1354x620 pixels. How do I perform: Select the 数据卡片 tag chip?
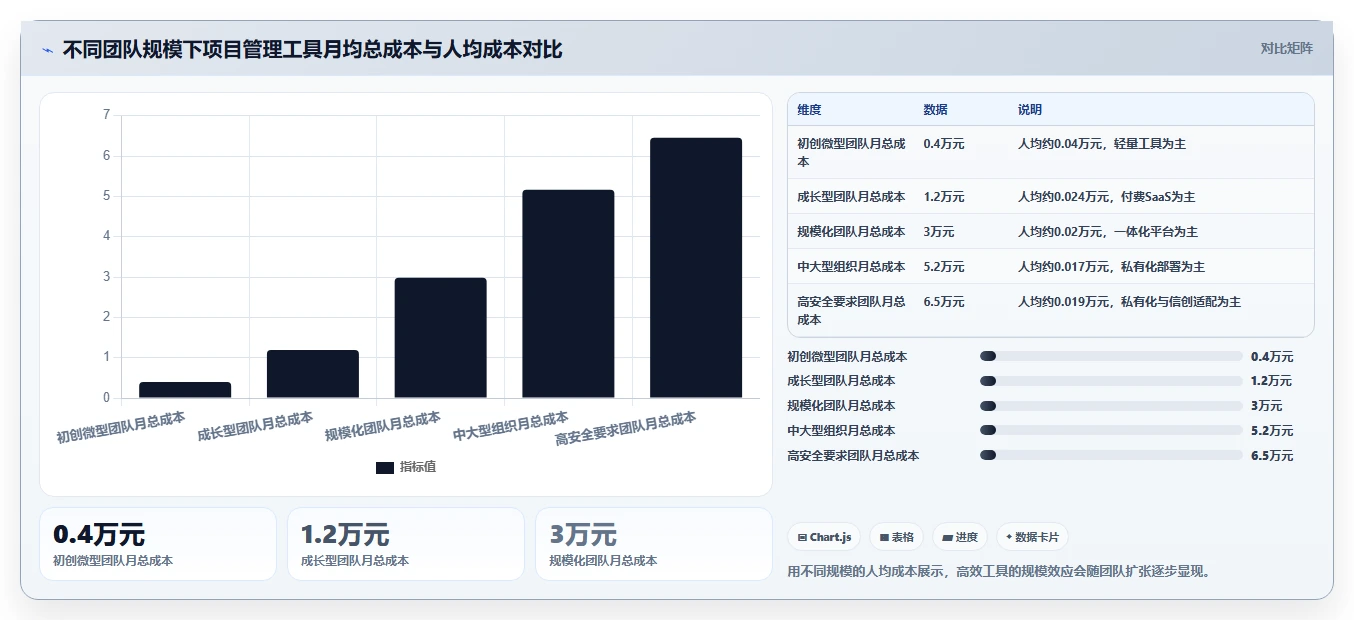click(1031, 537)
